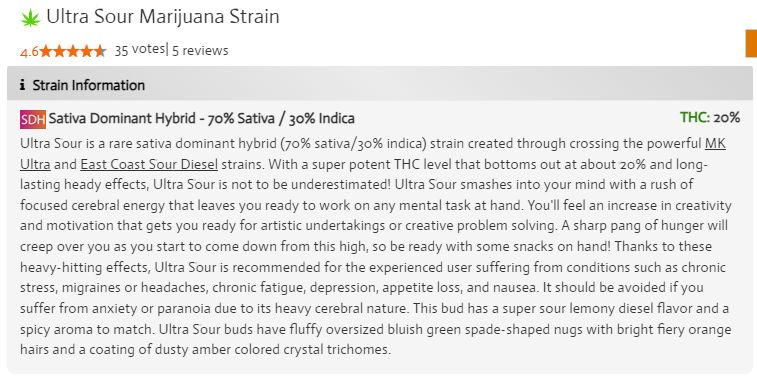The image size is (757, 381).
Task: Click Sativa Dominant Hybrid heading text
Action: 122,119
